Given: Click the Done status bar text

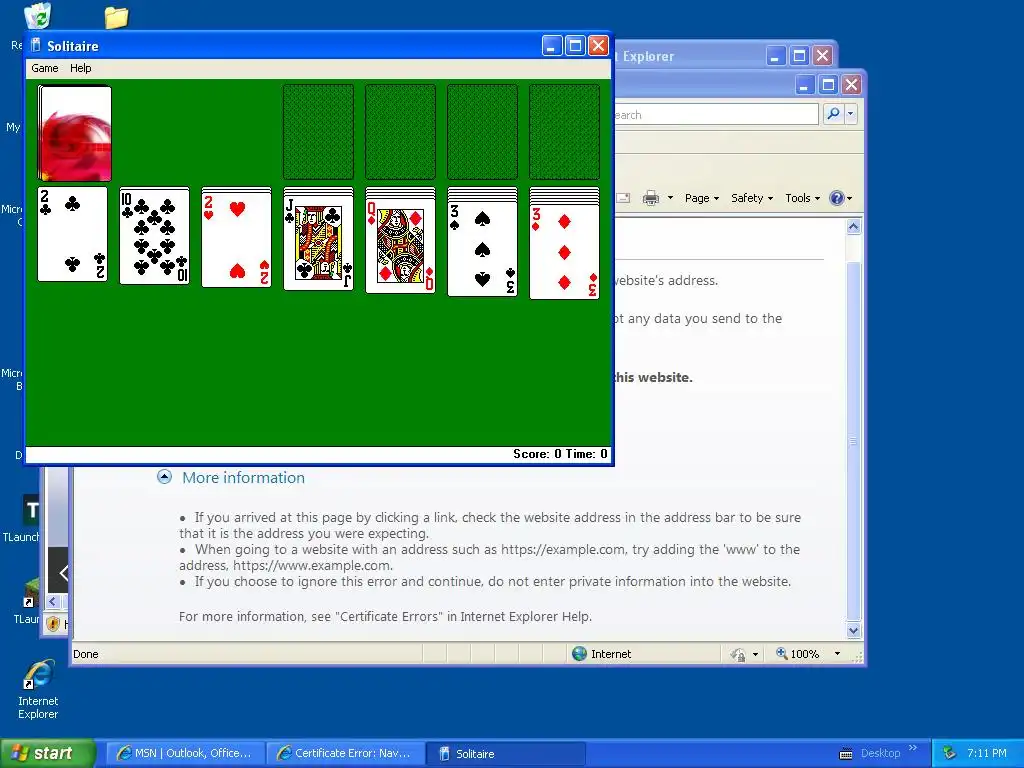Looking at the screenshot, I should 86,654.
